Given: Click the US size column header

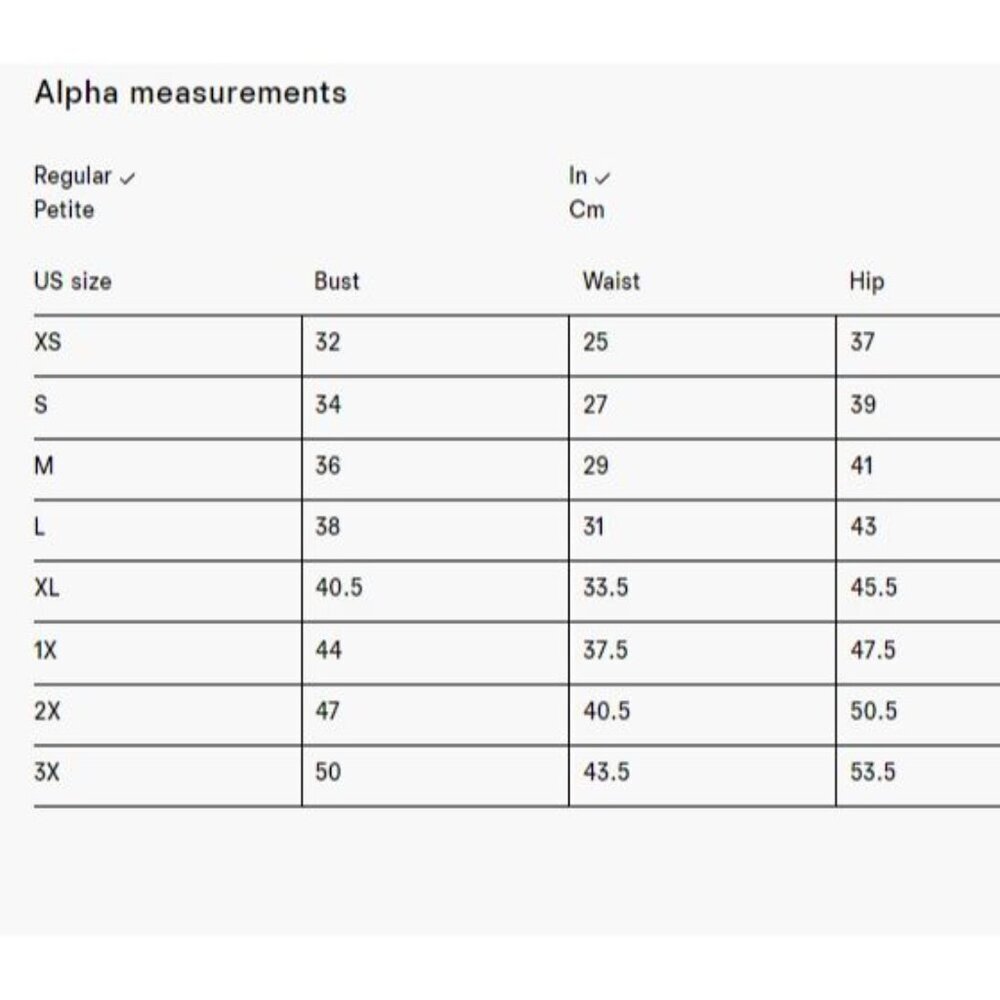Looking at the screenshot, I should pos(73,281).
